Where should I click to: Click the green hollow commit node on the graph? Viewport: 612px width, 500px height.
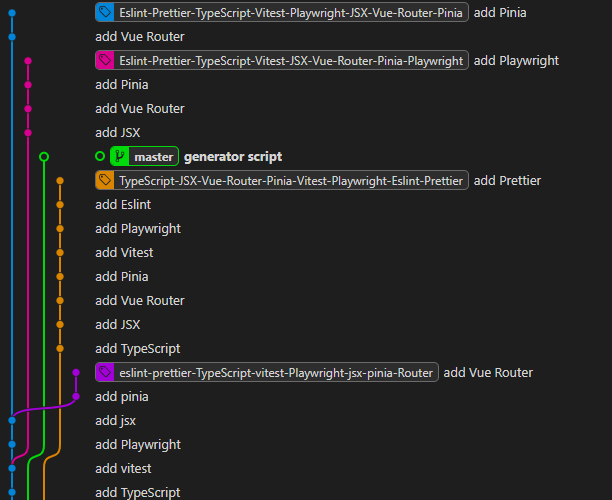[x=44, y=157]
